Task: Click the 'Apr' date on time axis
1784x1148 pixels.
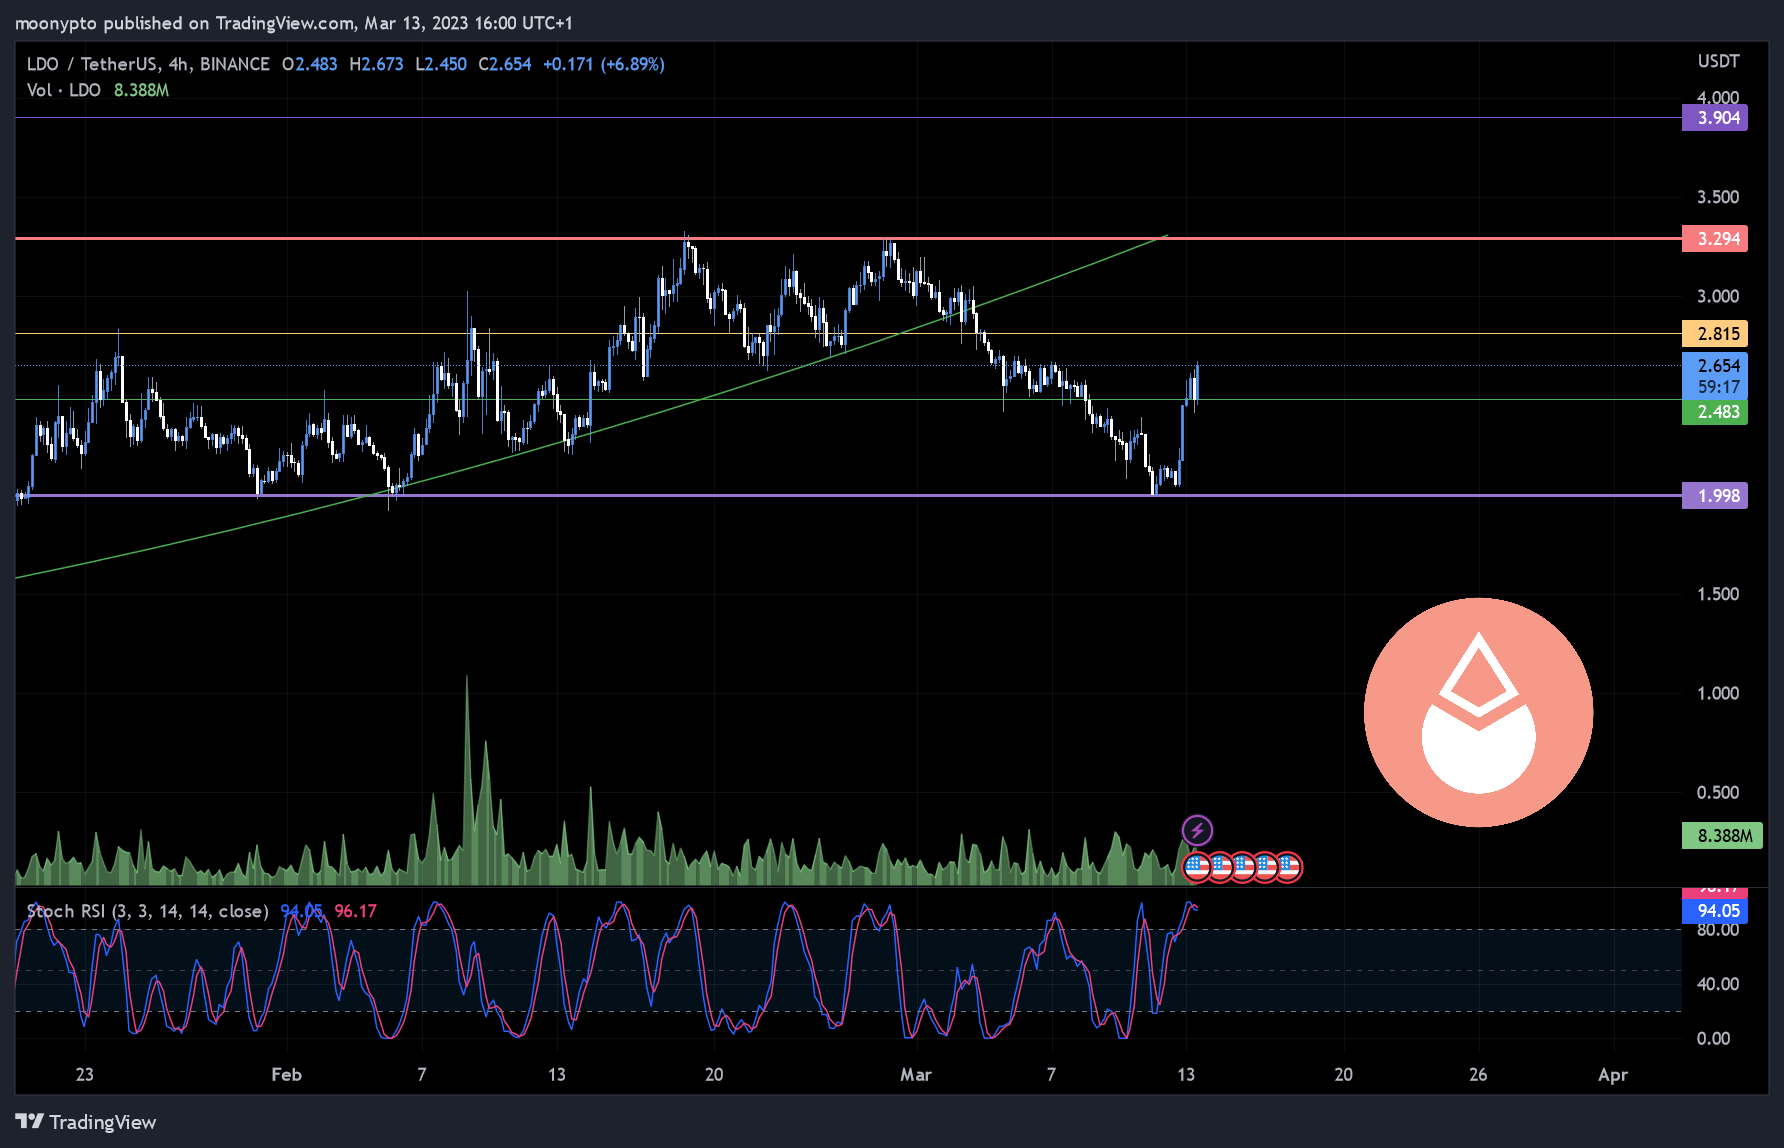Action: 1612,1076
